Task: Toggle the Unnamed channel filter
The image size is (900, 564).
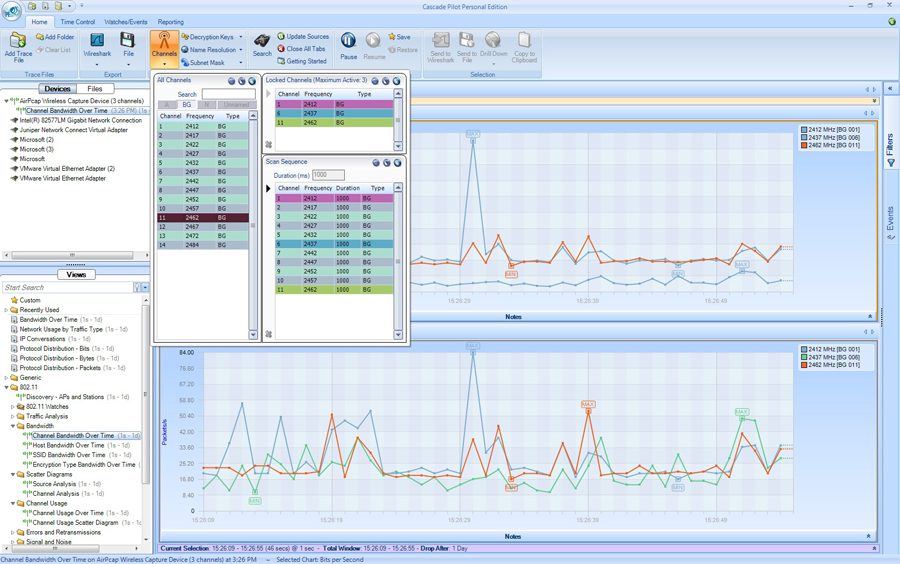Action: [236, 104]
